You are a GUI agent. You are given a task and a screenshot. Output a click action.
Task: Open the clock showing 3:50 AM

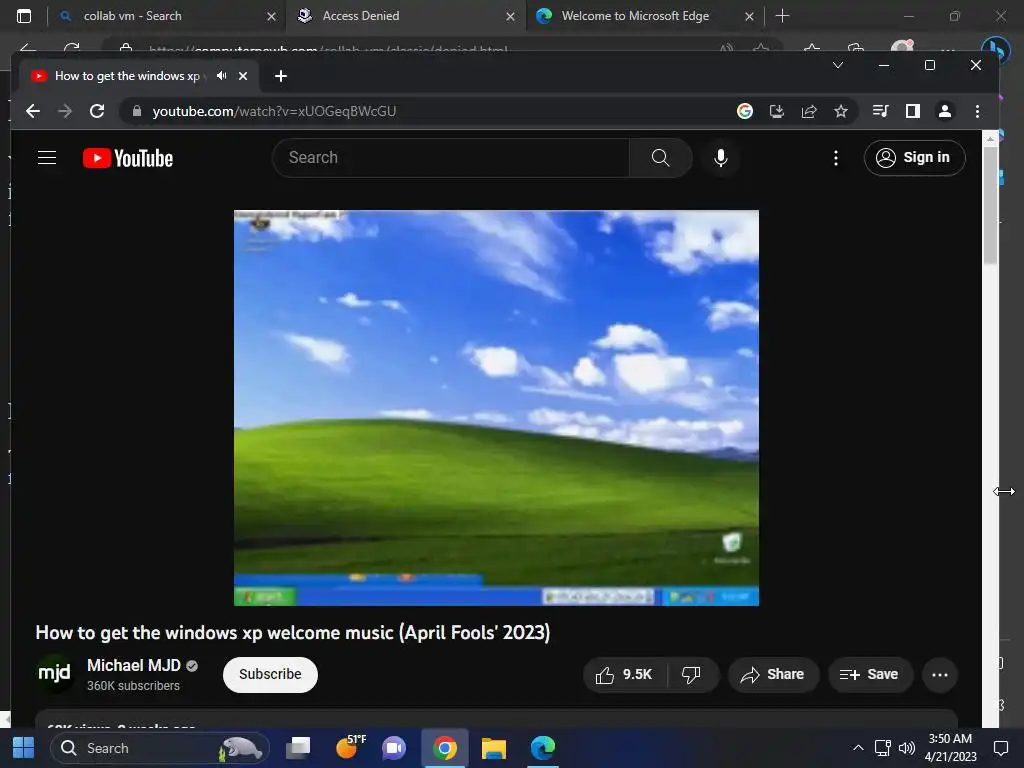(x=950, y=748)
